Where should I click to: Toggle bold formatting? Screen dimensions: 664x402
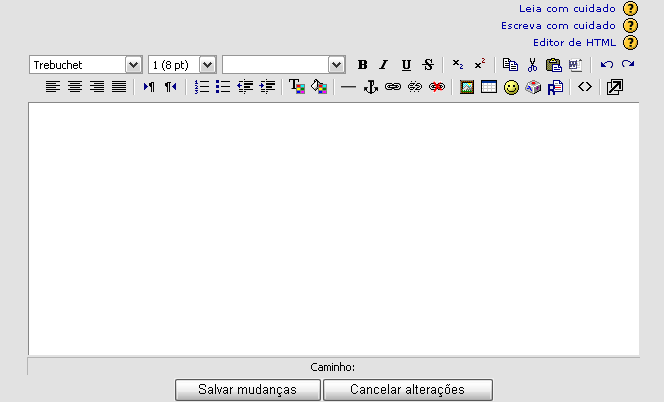[362, 65]
